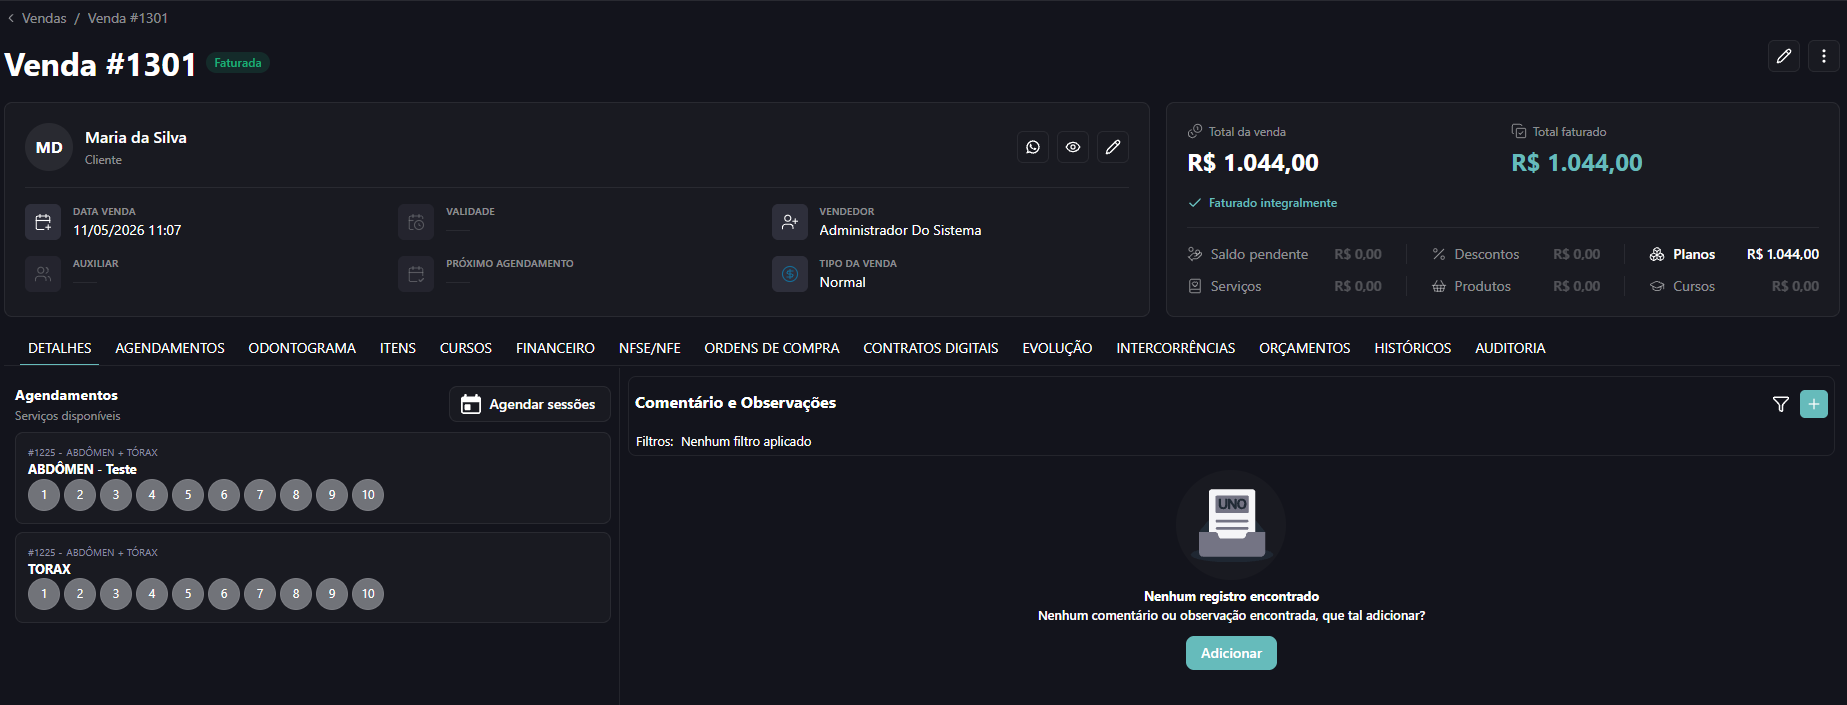This screenshot has width=1847, height=705.
Task: Click the Auxiliar people icon
Action: click(x=43, y=274)
